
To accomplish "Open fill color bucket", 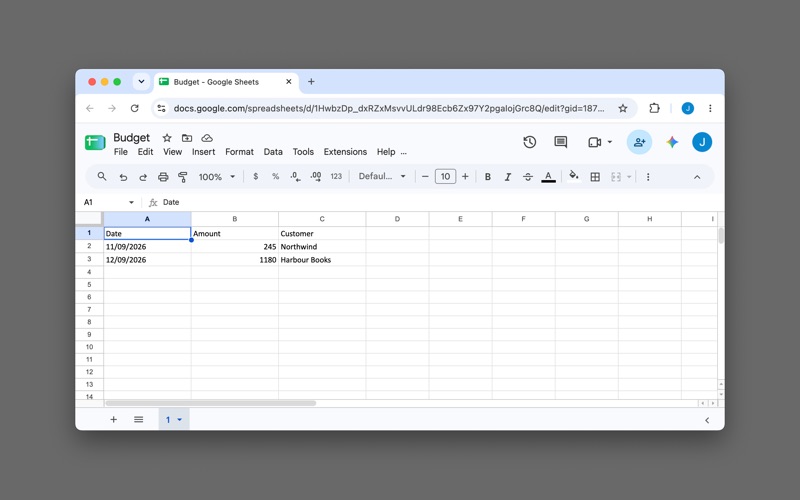I will click(574, 177).
